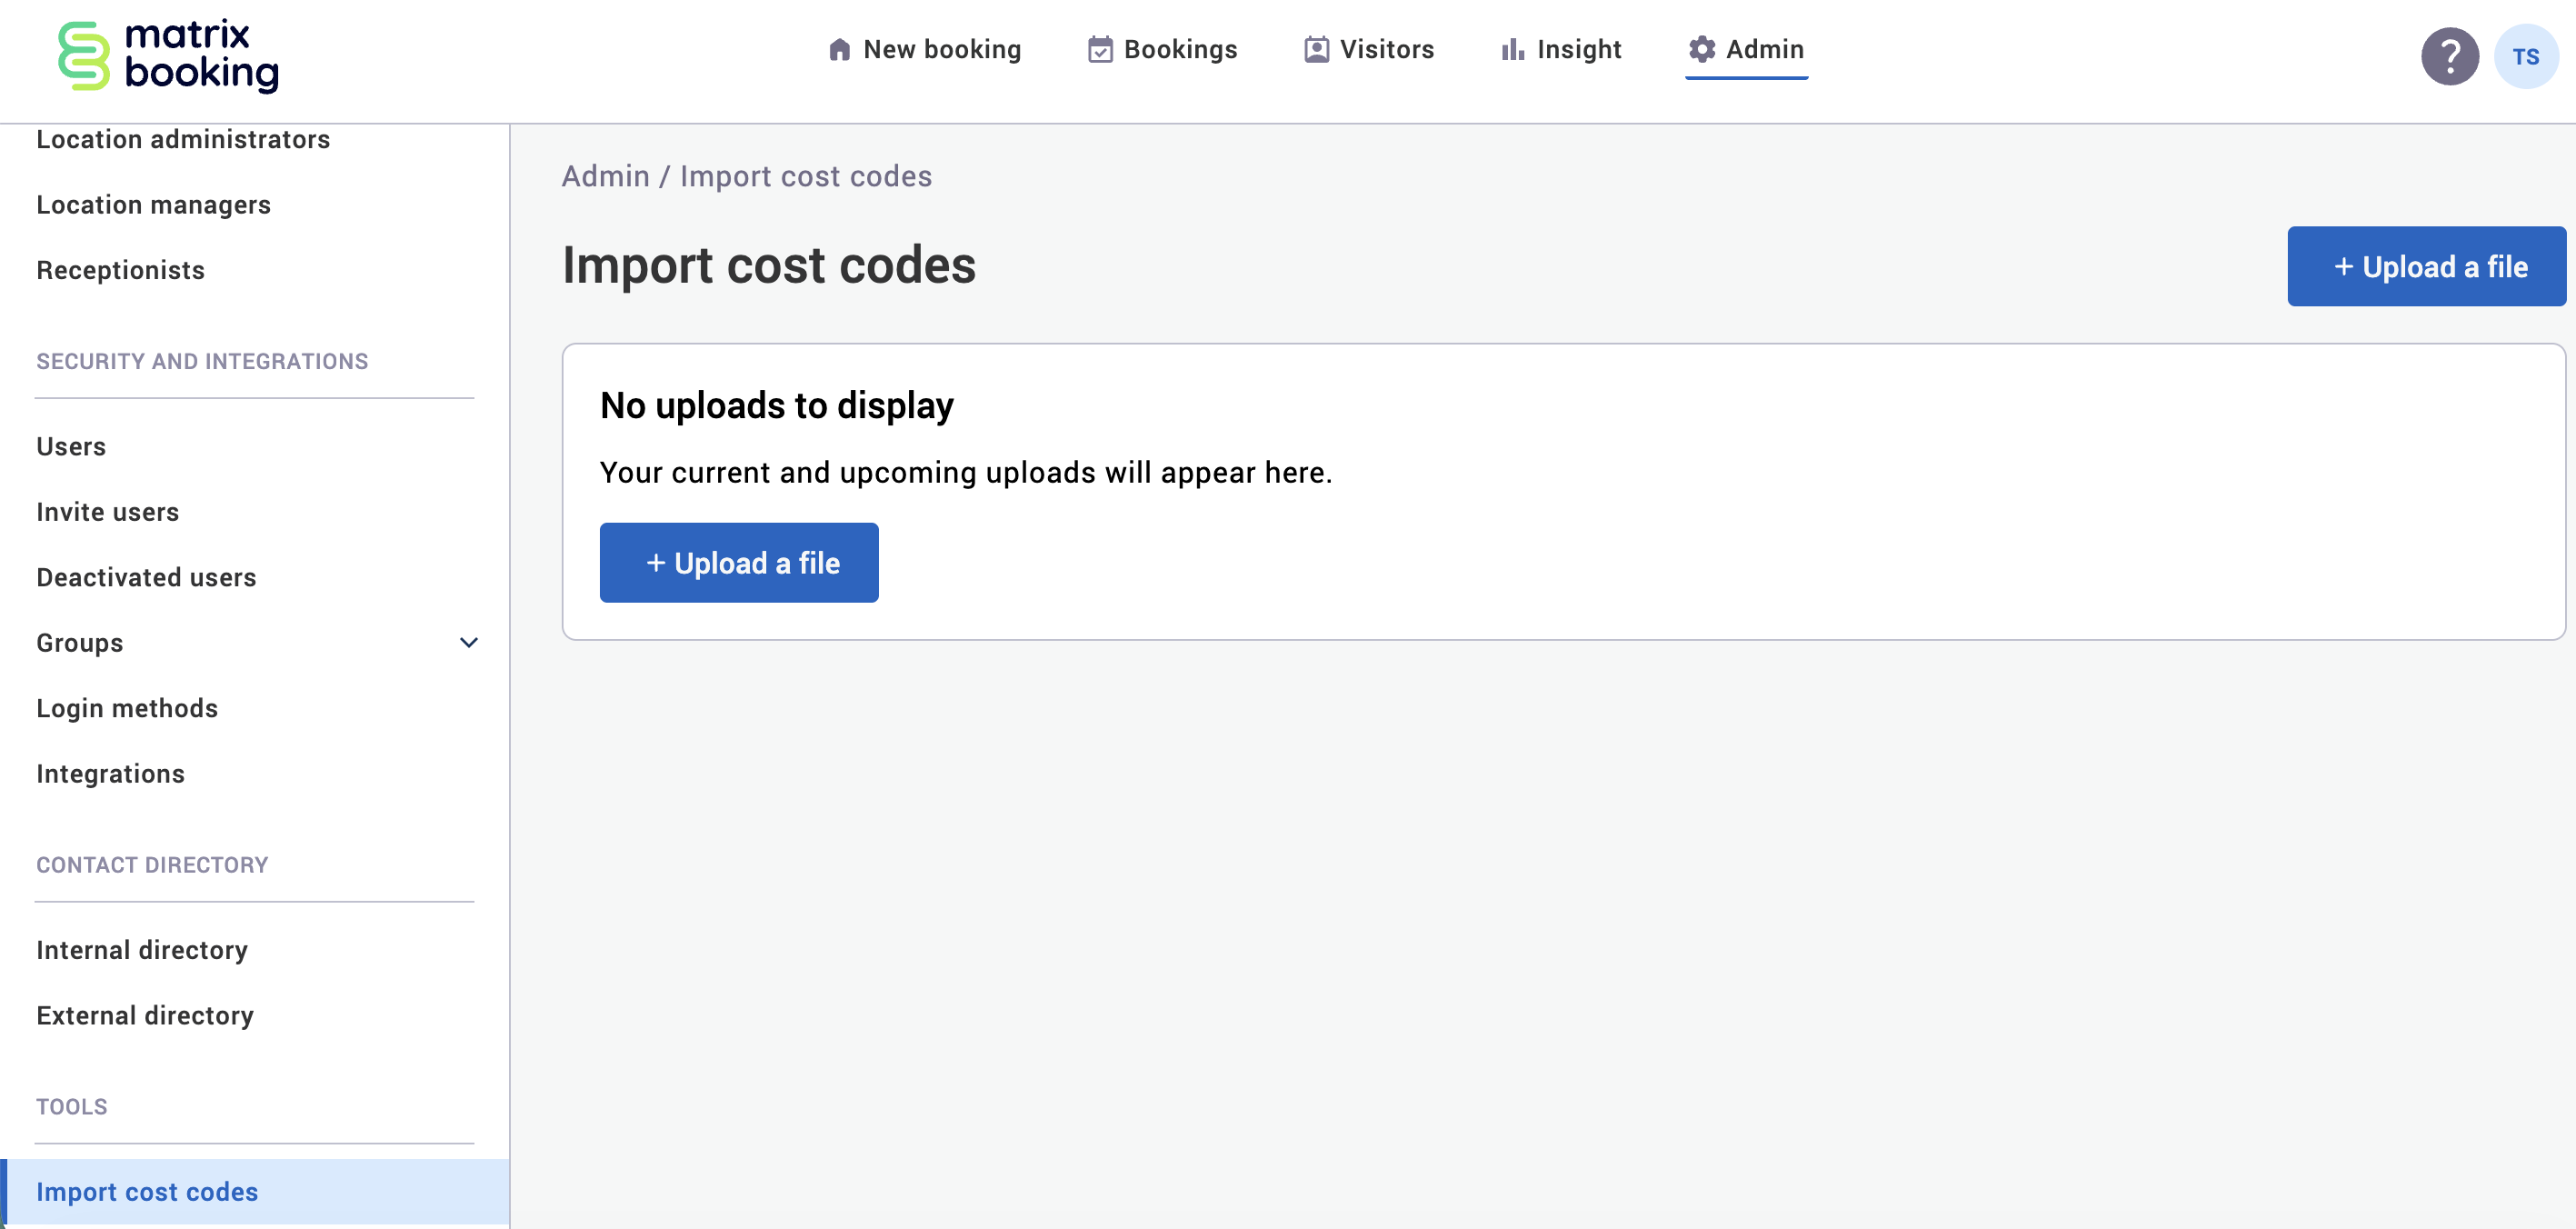Open the External directory
This screenshot has height=1229, width=2576.
(x=145, y=1015)
